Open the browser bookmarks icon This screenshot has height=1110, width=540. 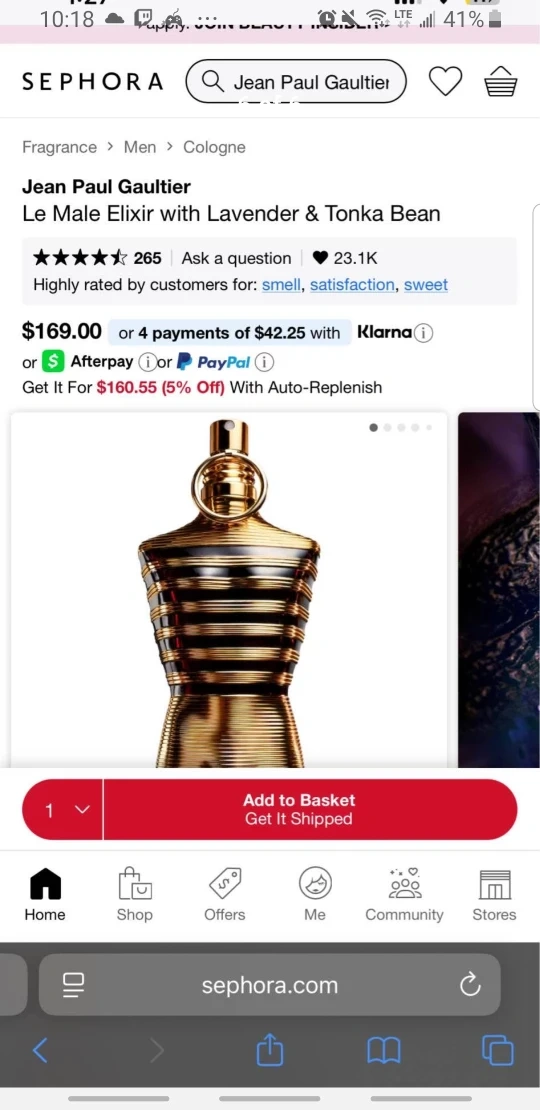tap(384, 1051)
